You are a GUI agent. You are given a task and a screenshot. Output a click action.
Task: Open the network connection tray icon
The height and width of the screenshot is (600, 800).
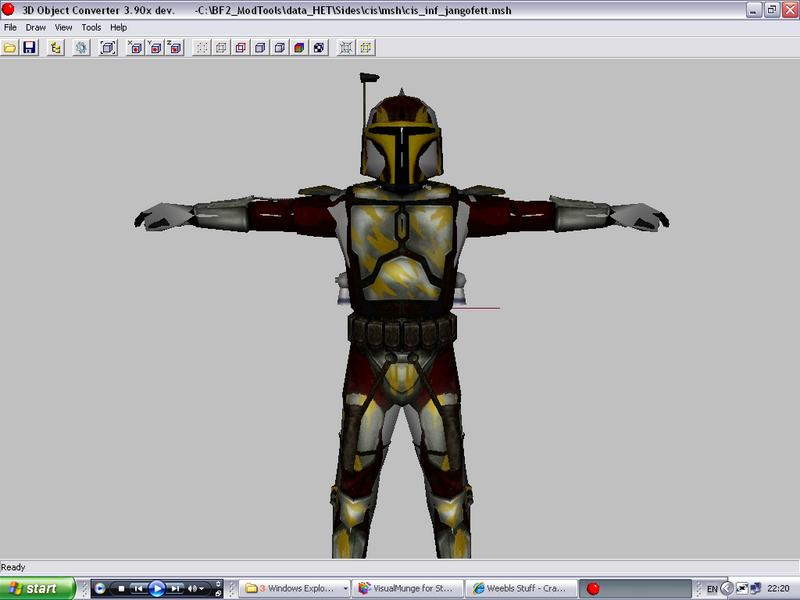point(742,589)
